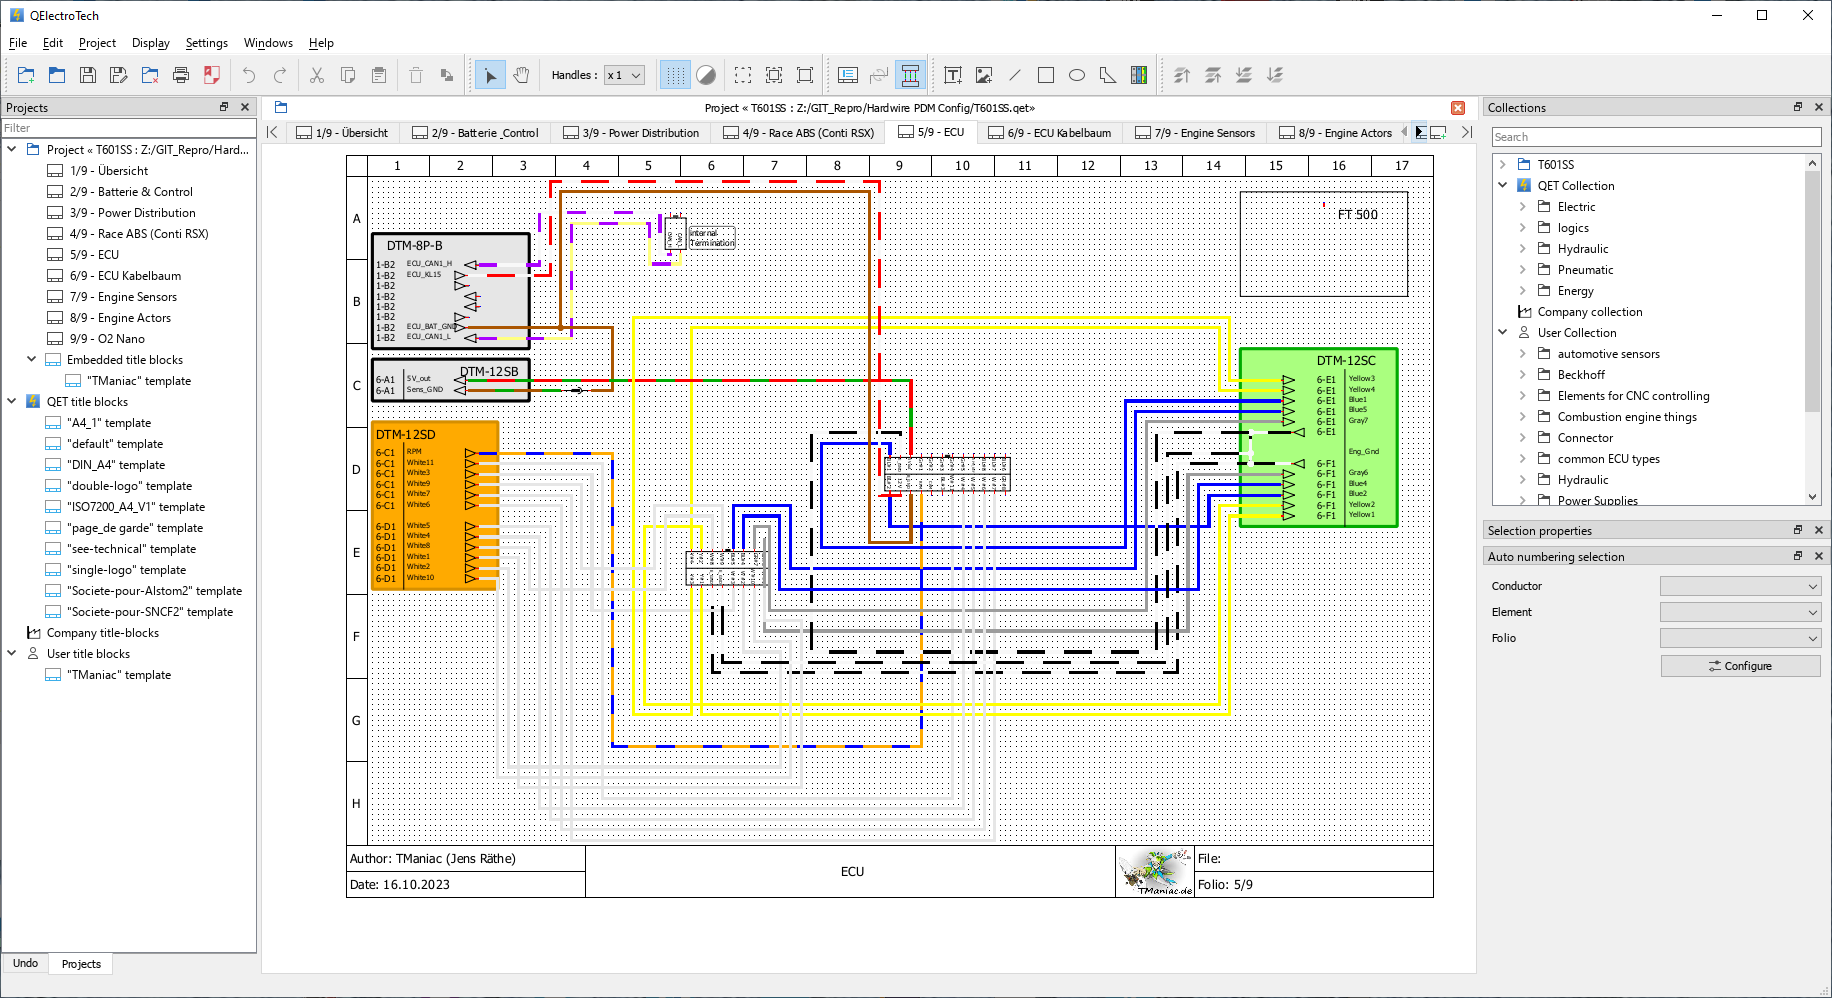Switch to the Undo panel tab

coord(25,963)
